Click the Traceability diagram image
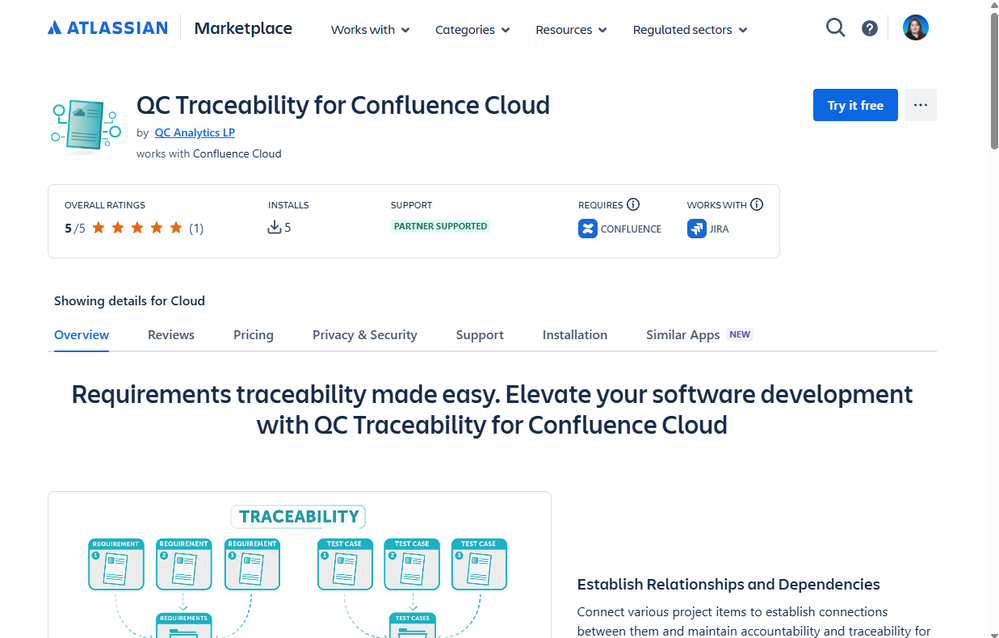 click(299, 565)
